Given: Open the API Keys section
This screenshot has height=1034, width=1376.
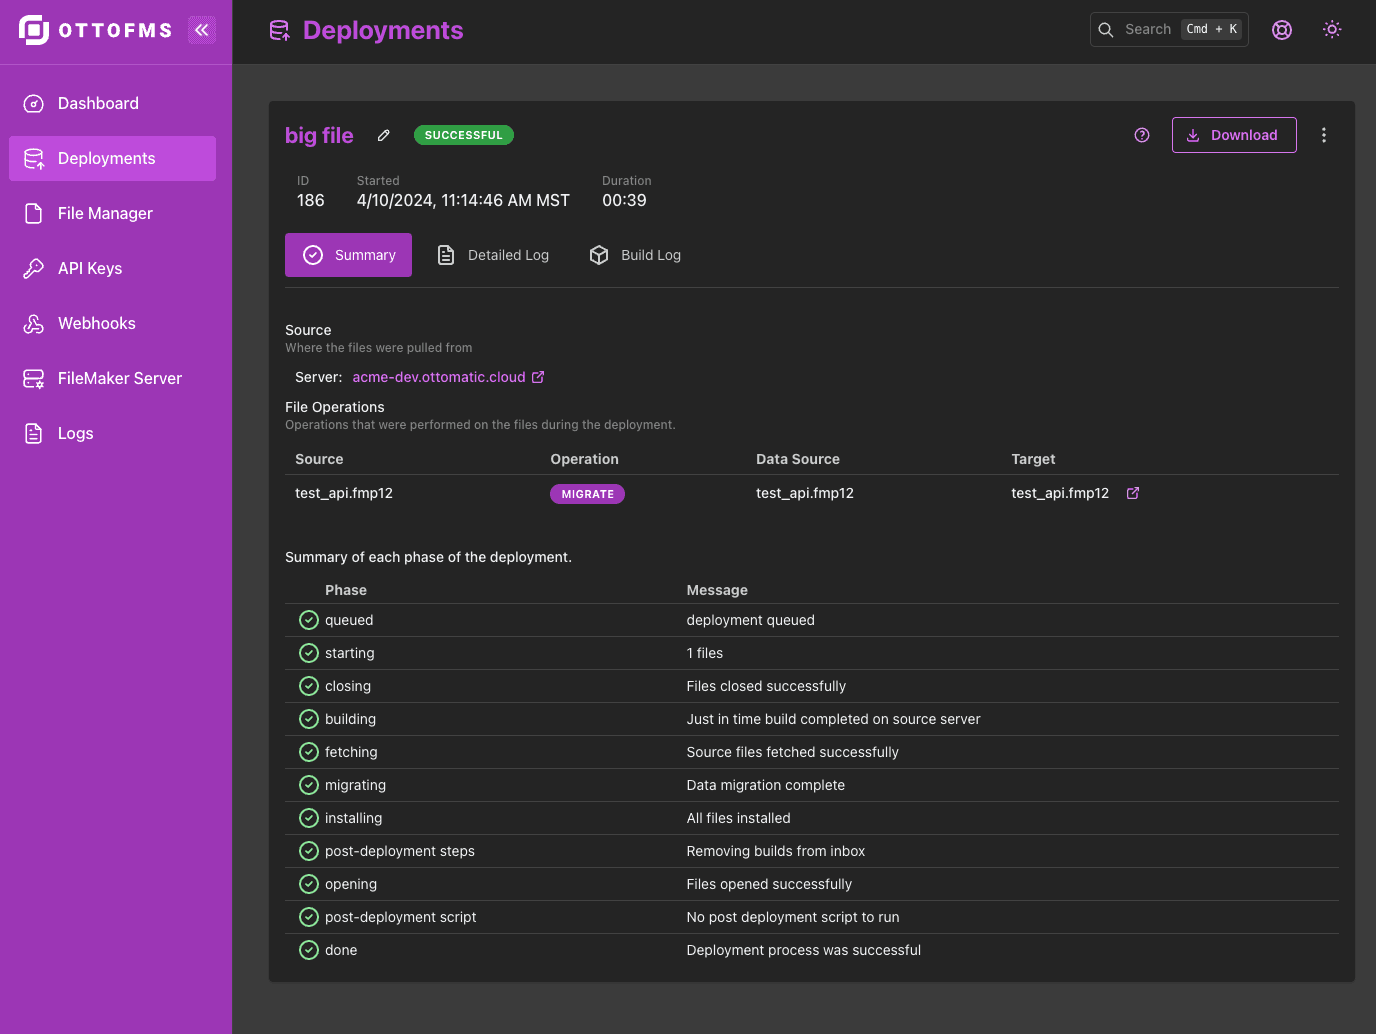Looking at the screenshot, I should point(89,268).
